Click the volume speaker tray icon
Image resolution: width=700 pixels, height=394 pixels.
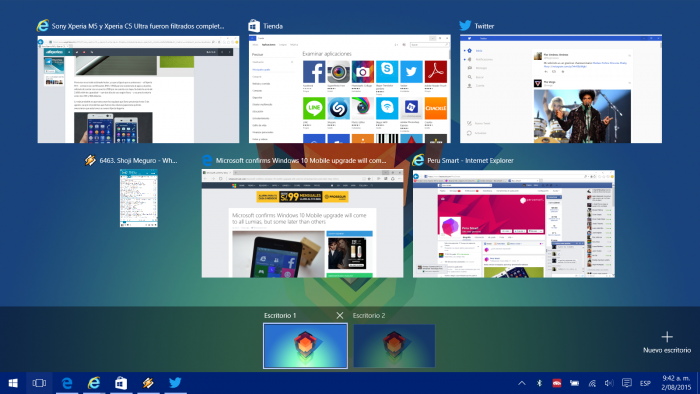click(609, 383)
